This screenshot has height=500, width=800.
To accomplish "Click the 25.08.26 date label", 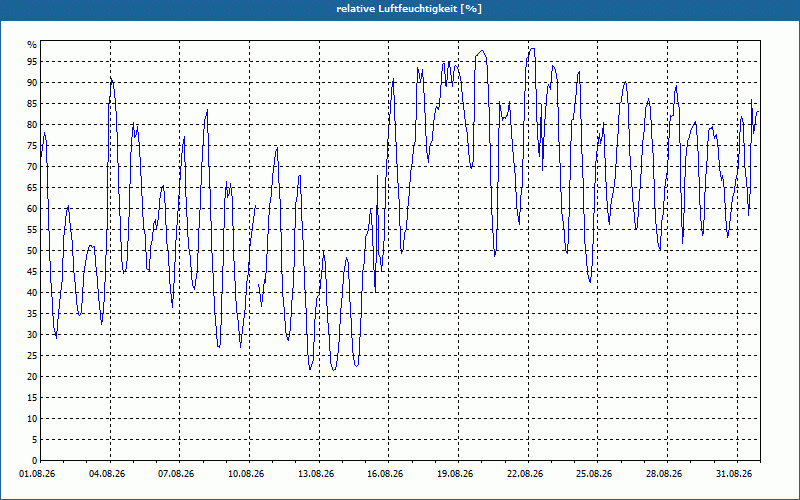I will pos(594,474).
